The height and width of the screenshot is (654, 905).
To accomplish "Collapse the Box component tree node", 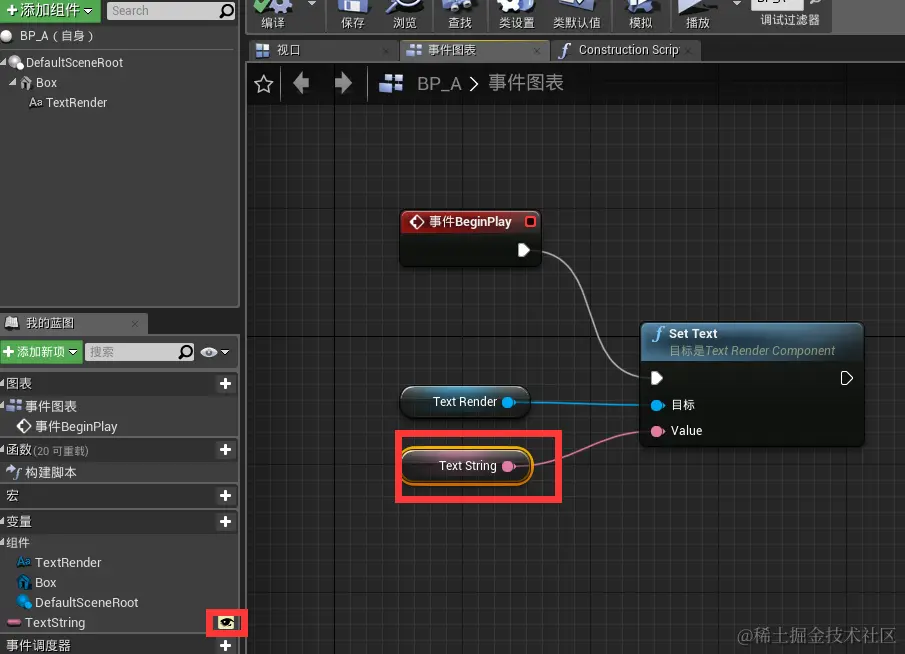I will [x=13, y=82].
